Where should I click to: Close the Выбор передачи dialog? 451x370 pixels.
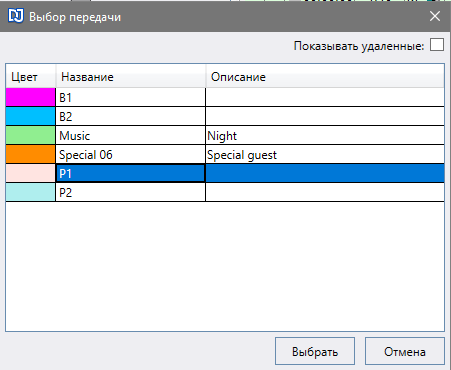click(435, 16)
